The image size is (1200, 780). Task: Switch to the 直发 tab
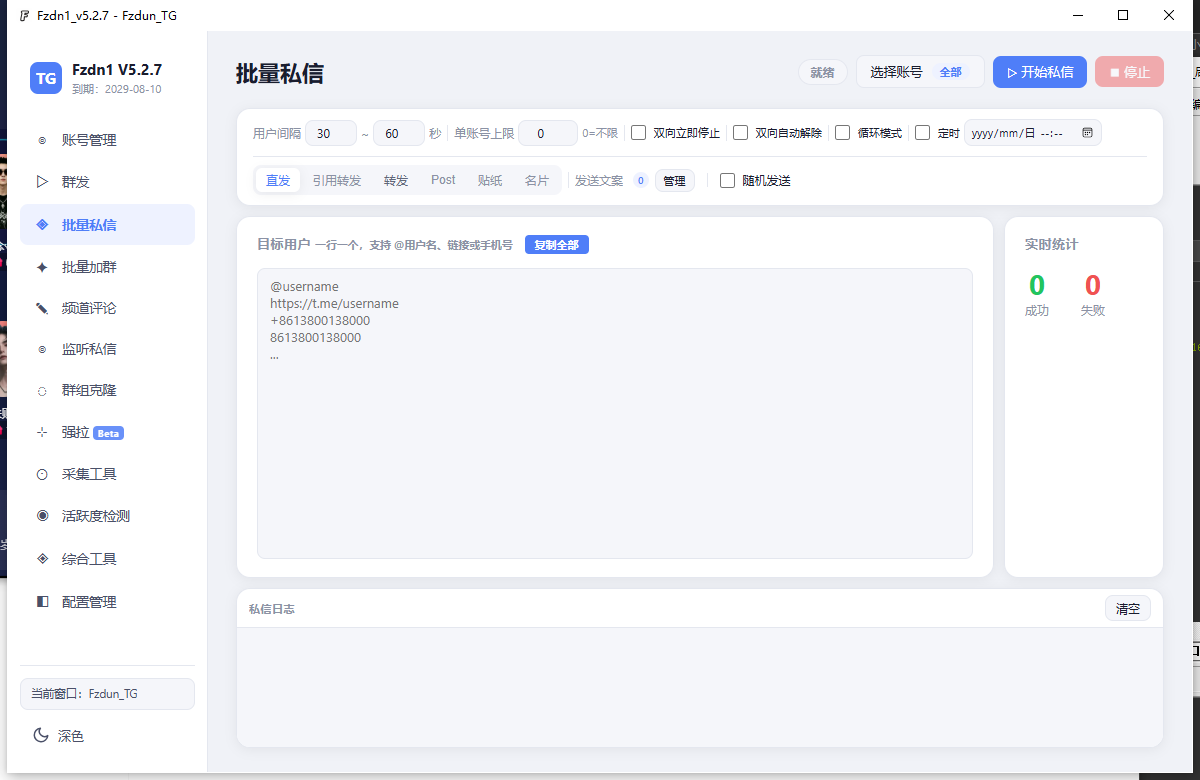click(278, 180)
